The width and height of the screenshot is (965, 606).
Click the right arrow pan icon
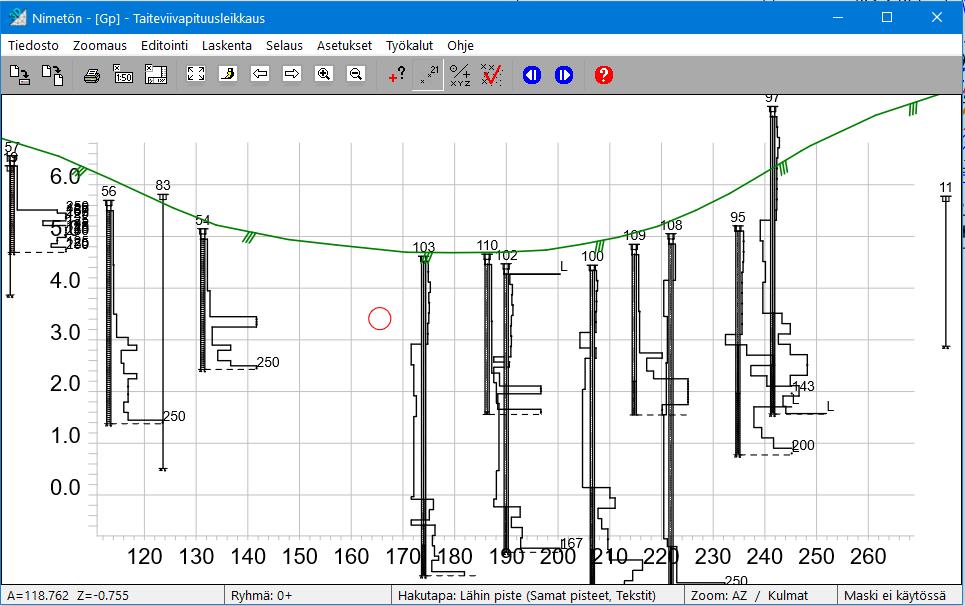tap(292, 74)
